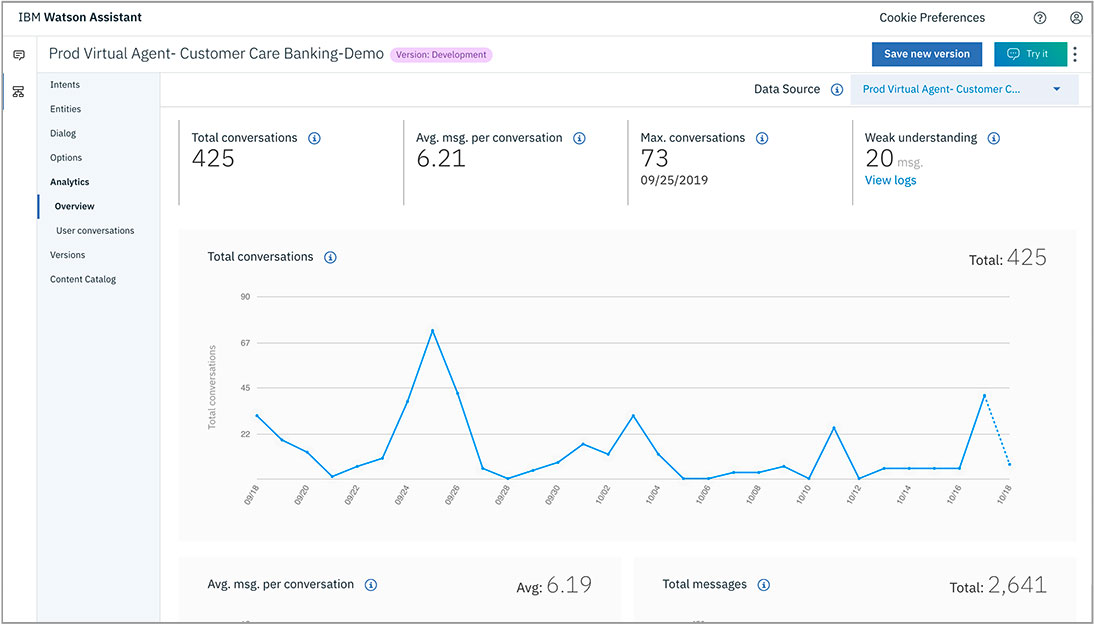Open the View logs link

coord(890,180)
